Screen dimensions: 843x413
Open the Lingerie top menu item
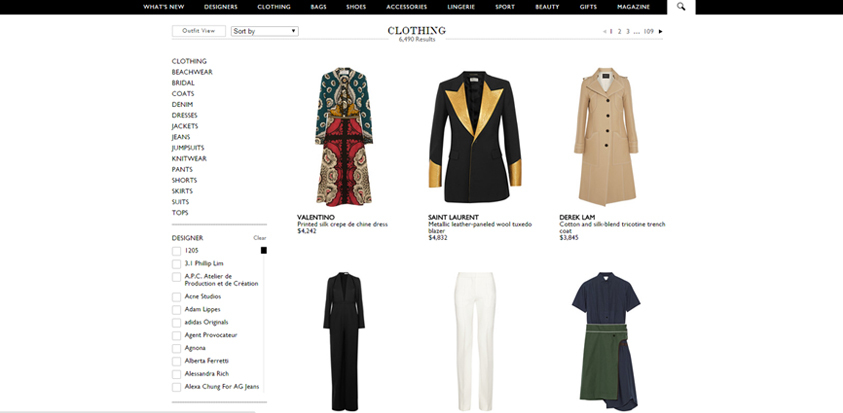tap(461, 7)
